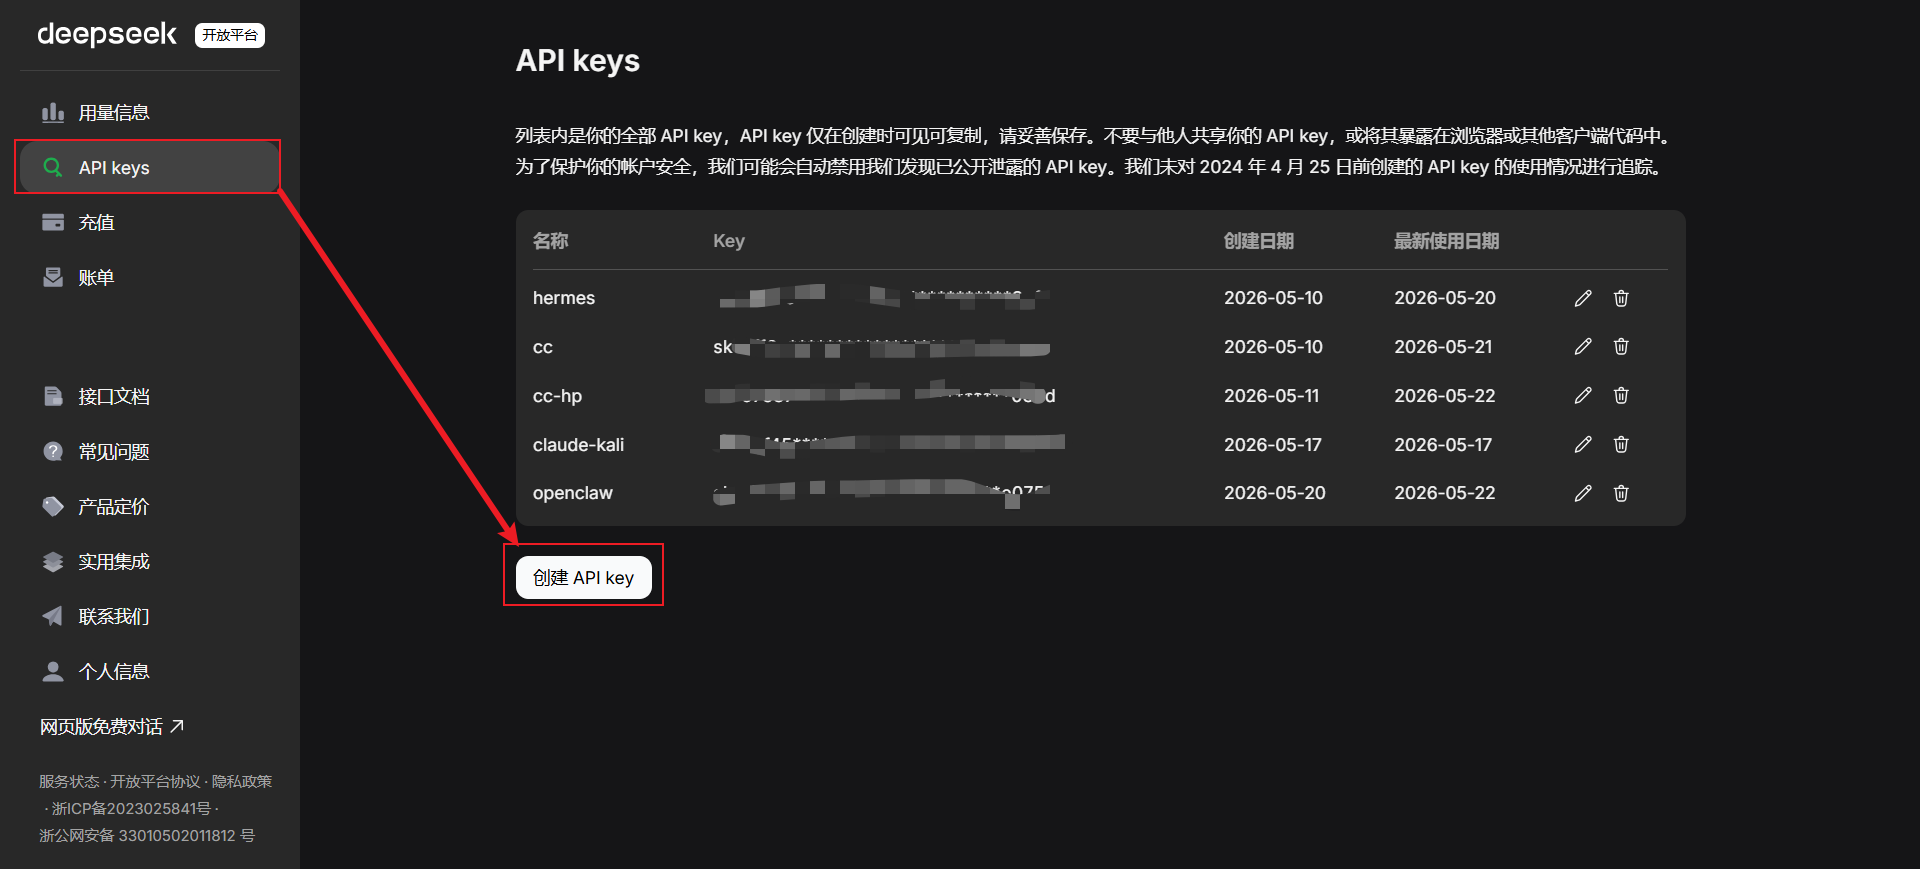
Task: Click the claude-kali masked key value
Action: coord(890,444)
